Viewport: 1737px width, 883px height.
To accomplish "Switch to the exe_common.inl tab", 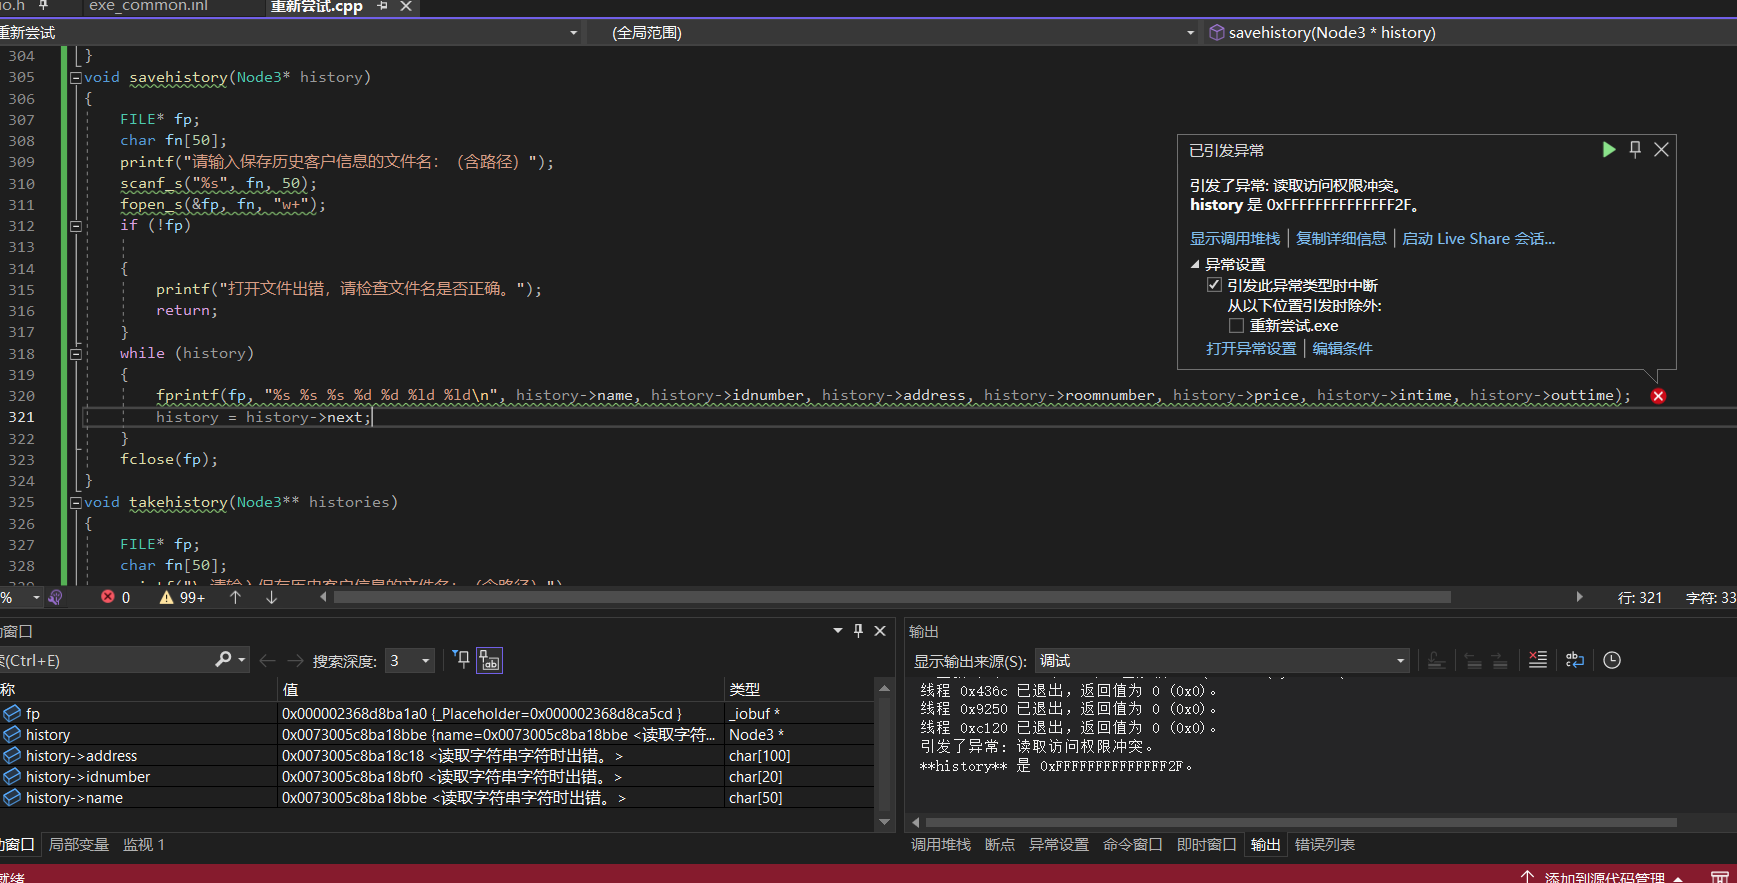I will pos(148,6).
